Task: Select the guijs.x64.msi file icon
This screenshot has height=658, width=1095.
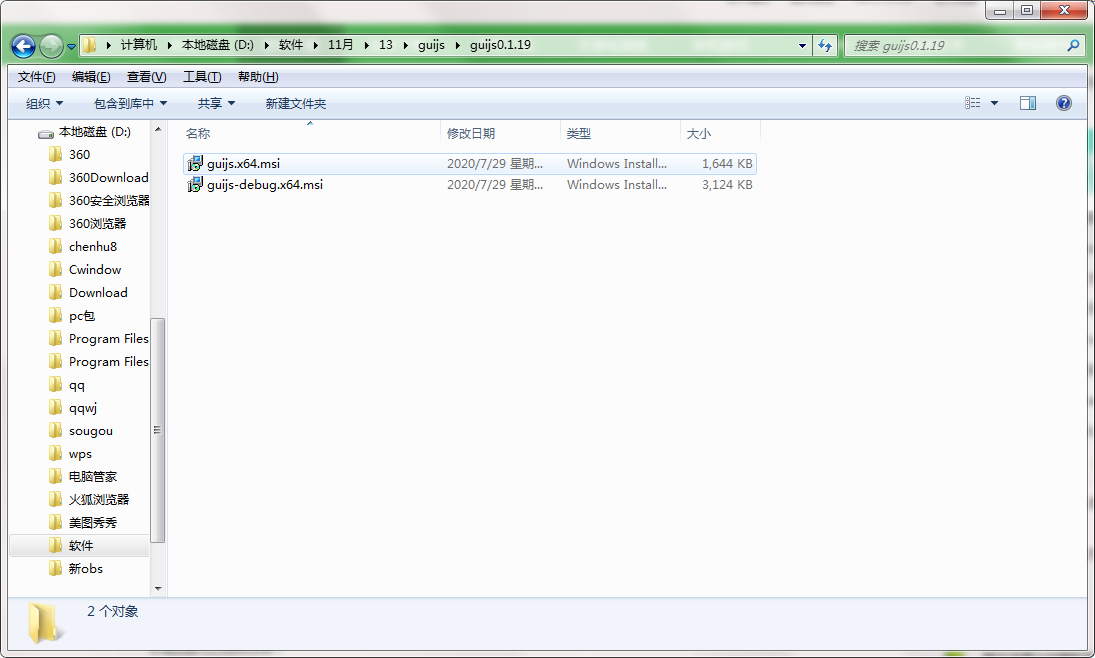Action: click(x=195, y=163)
